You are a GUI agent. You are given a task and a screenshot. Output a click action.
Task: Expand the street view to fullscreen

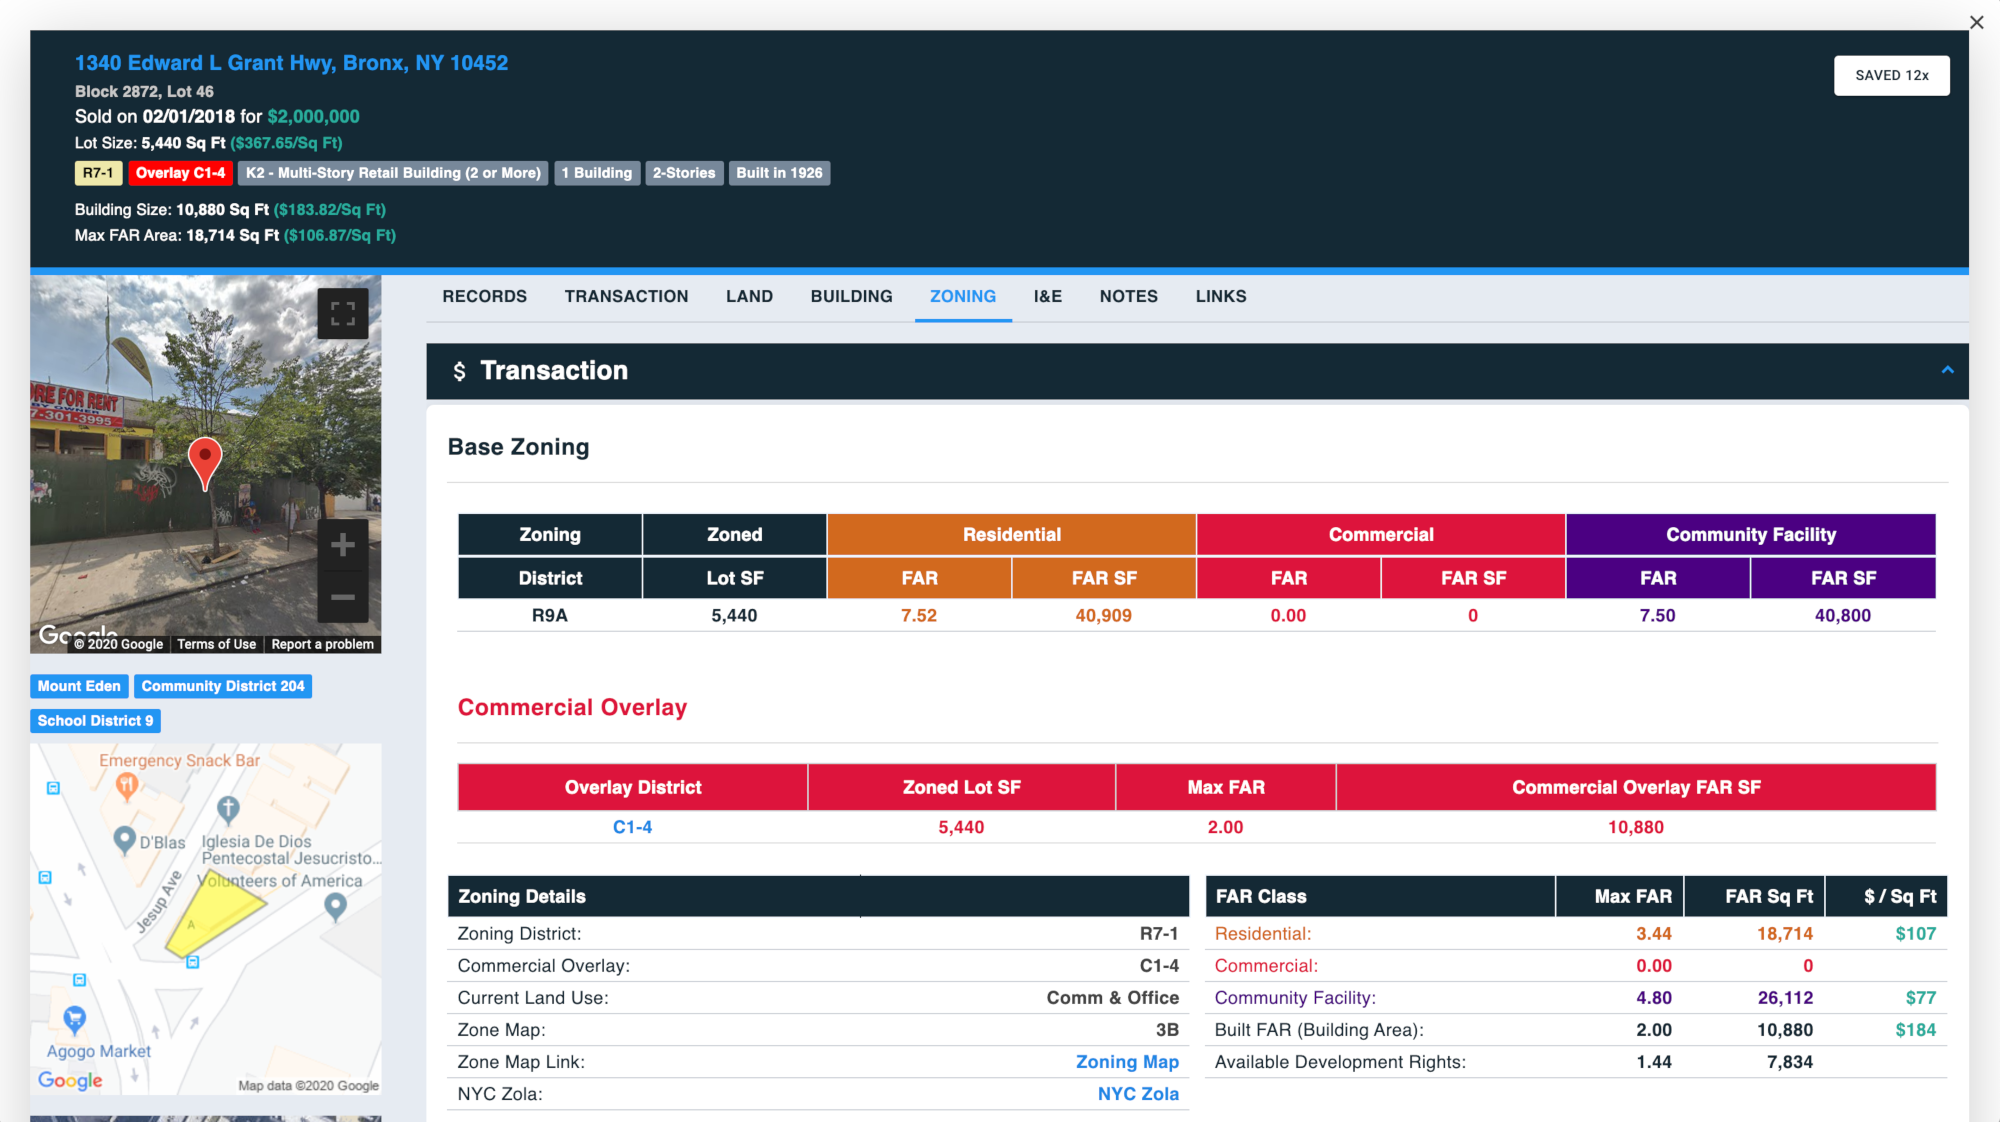[342, 314]
